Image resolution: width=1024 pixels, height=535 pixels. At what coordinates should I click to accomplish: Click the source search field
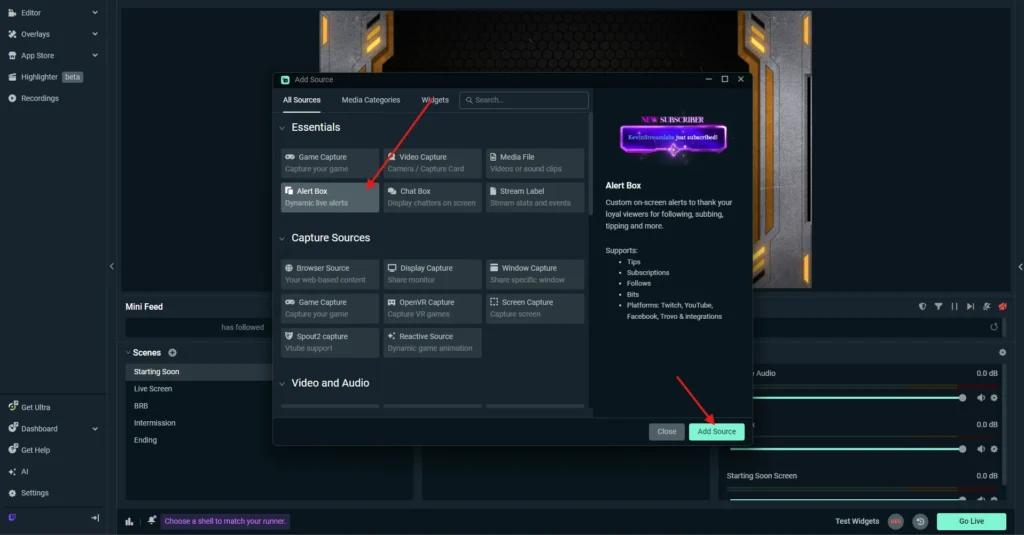pos(524,100)
